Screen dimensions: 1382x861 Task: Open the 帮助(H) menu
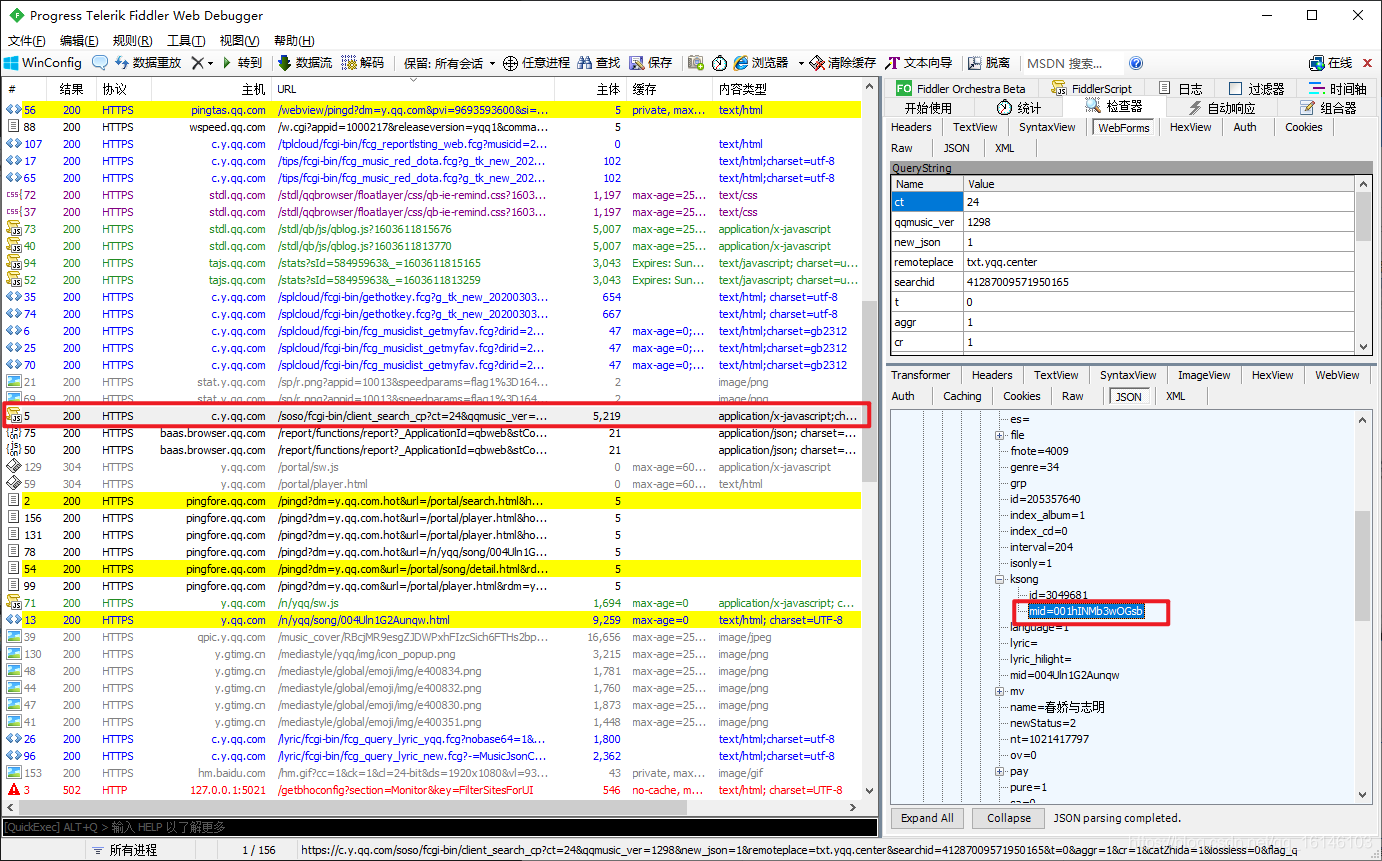click(293, 41)
